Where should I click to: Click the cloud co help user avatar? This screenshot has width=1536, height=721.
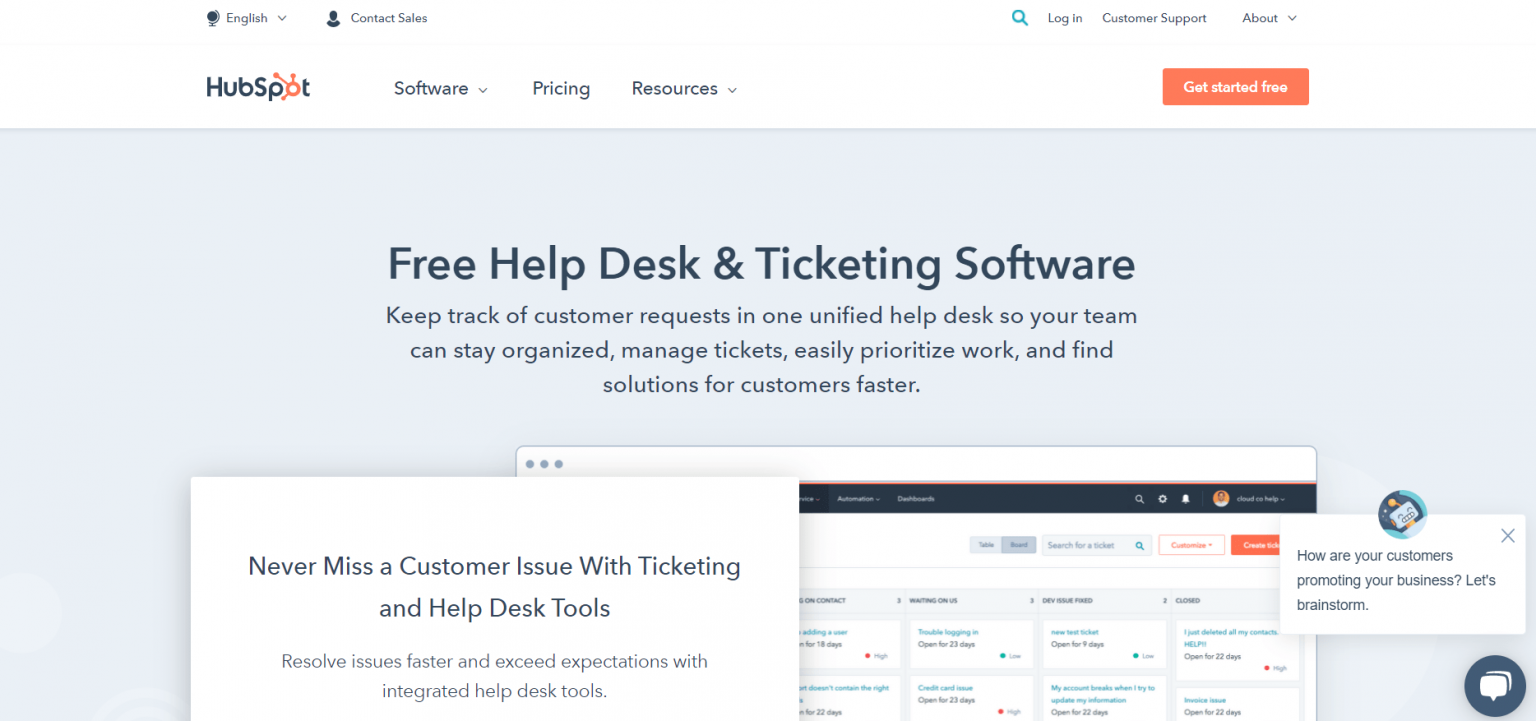point(1221,498)
